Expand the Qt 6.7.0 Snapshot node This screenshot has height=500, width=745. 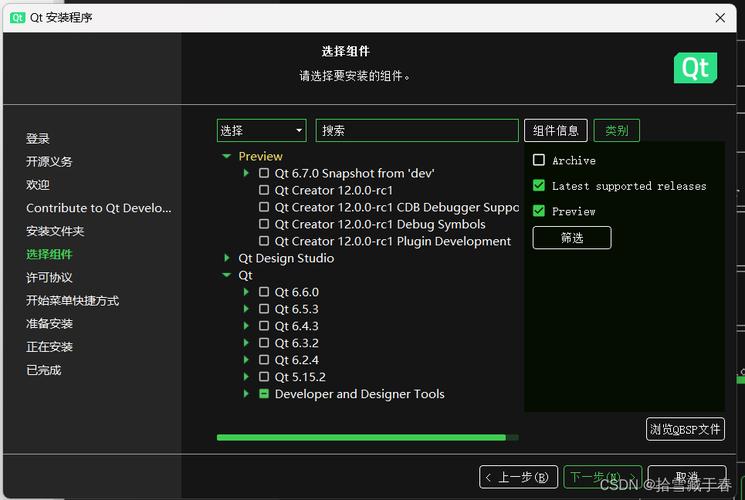coord(246,173)
